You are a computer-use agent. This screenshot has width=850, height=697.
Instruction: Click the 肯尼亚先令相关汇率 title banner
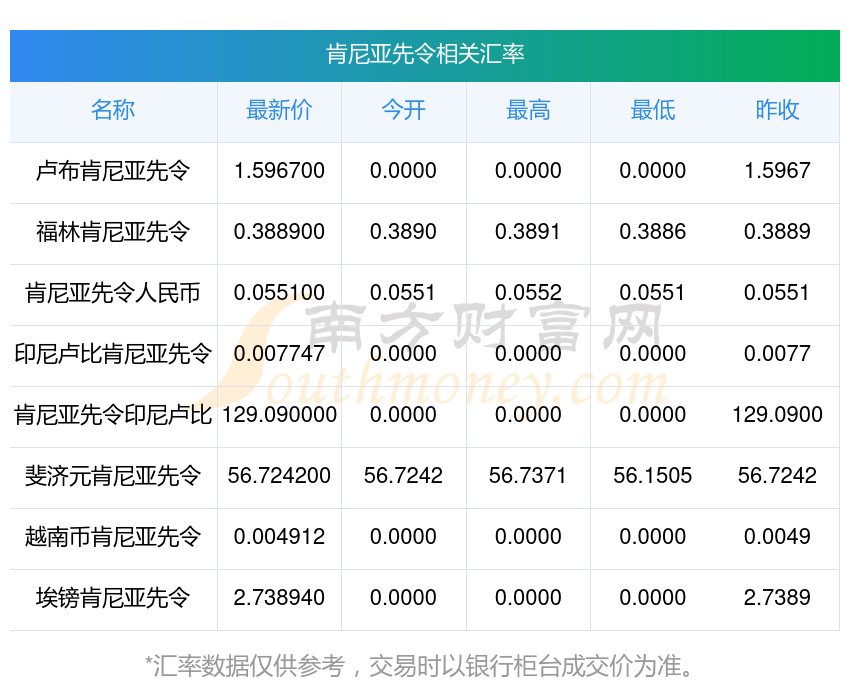425,54
